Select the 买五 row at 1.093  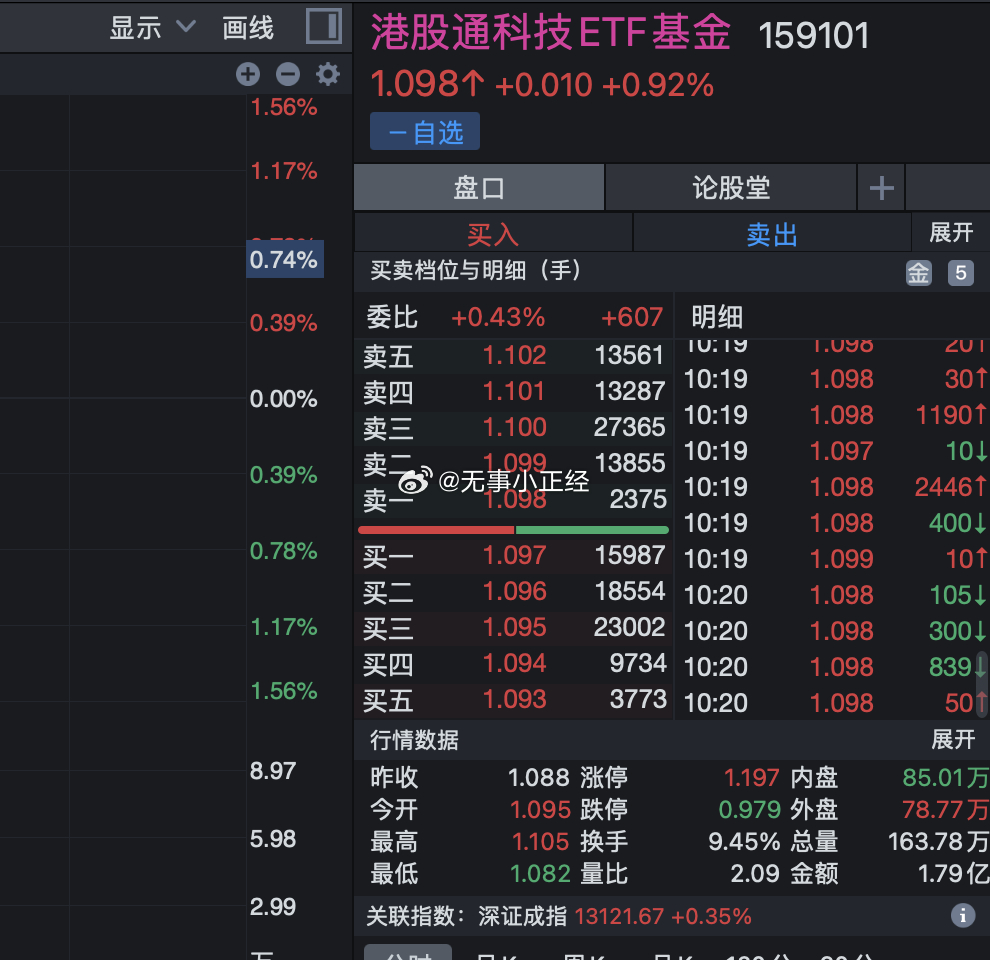514,700
